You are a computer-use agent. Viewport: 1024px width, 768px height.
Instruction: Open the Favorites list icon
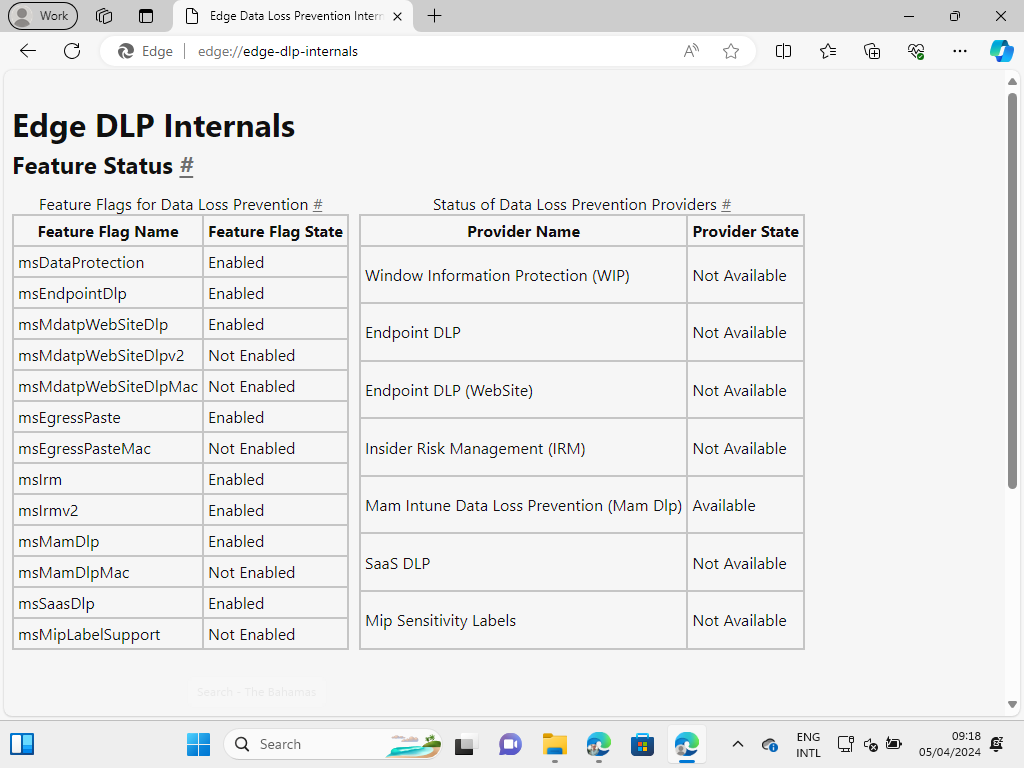click(x=827, y=51)
